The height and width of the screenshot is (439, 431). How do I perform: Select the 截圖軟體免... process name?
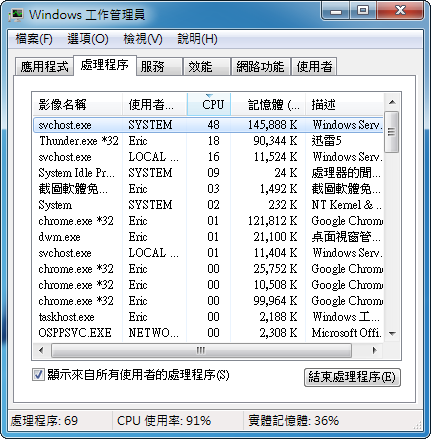(x=73, y=189)
